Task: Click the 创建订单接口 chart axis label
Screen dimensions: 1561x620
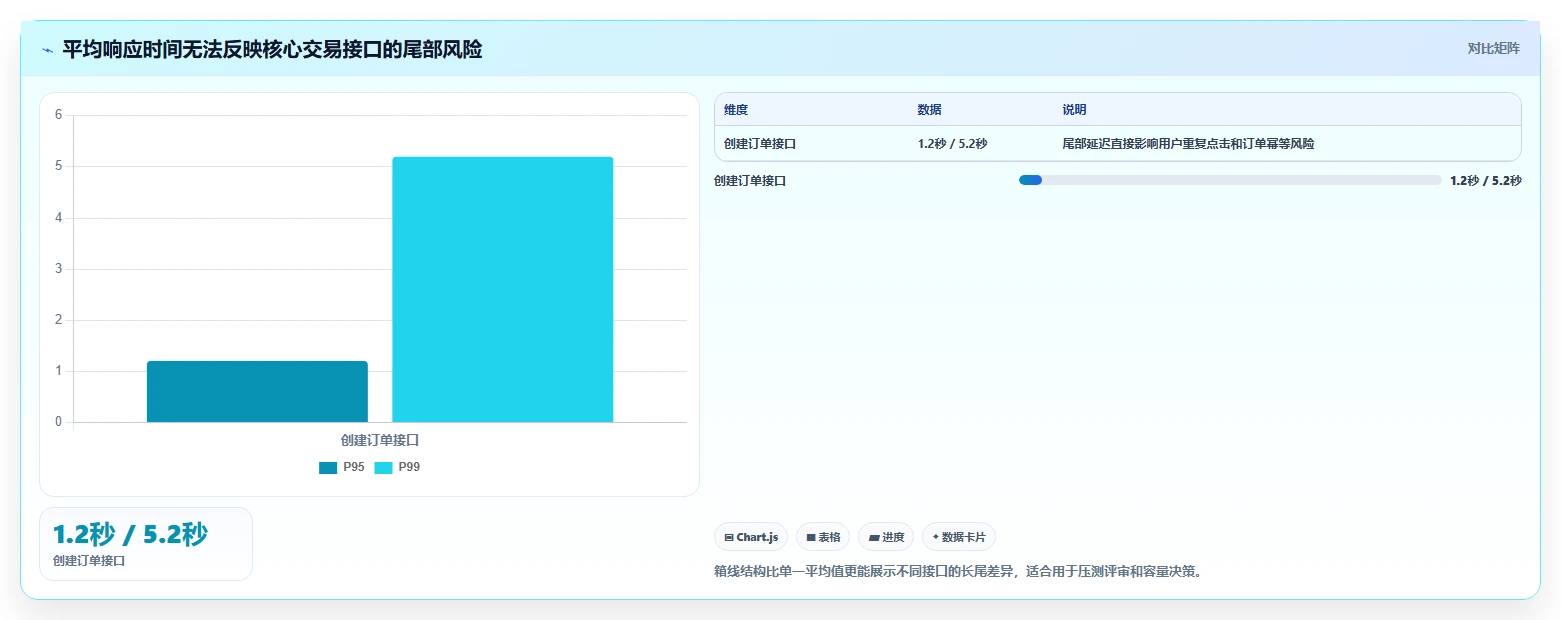Action: tap(379, 440)
